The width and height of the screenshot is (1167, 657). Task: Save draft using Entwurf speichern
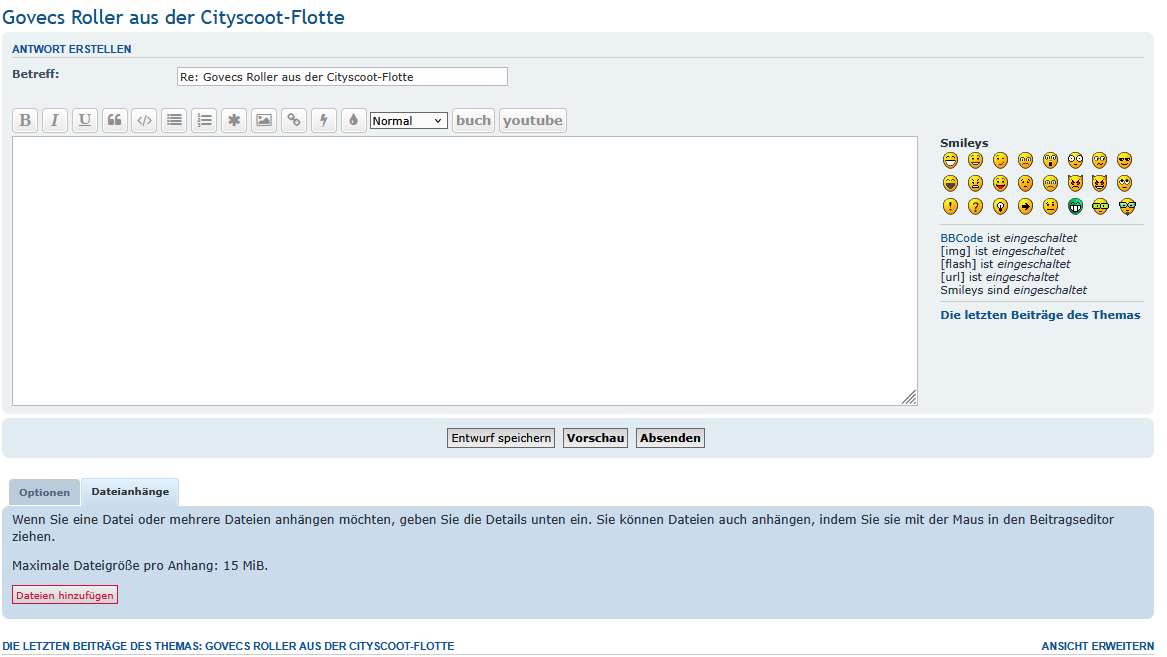(501, 438)
